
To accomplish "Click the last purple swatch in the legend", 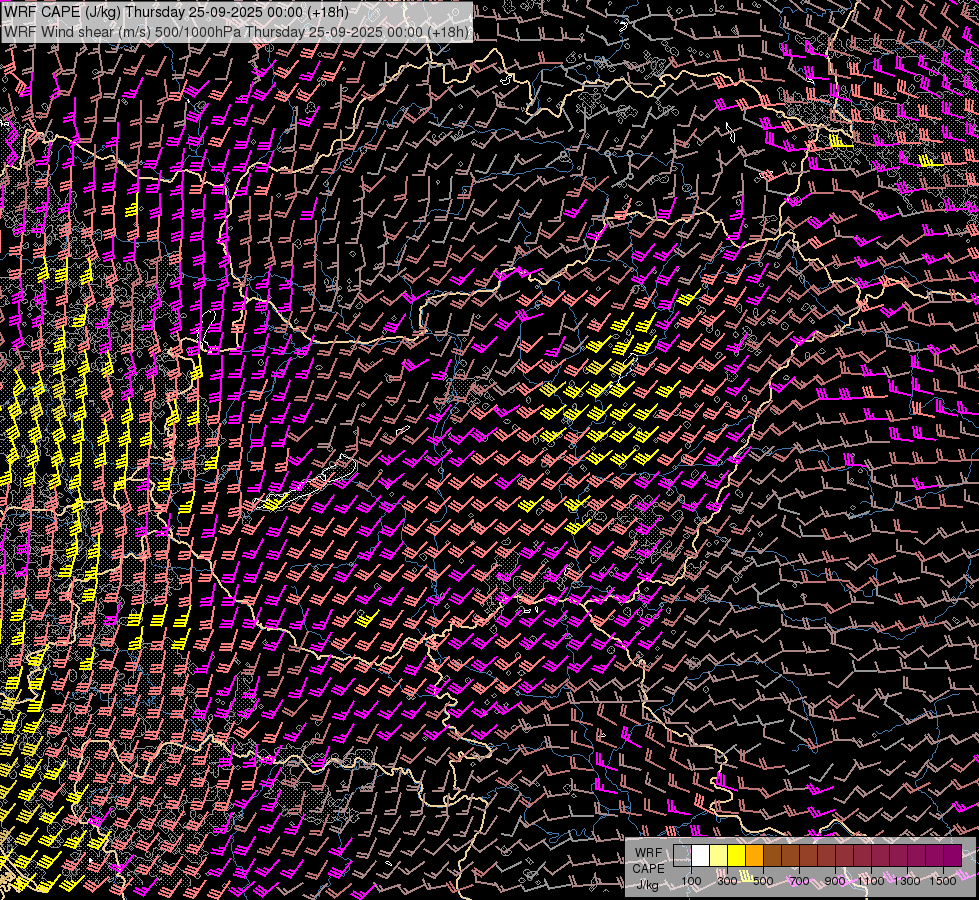I will 952,855.
